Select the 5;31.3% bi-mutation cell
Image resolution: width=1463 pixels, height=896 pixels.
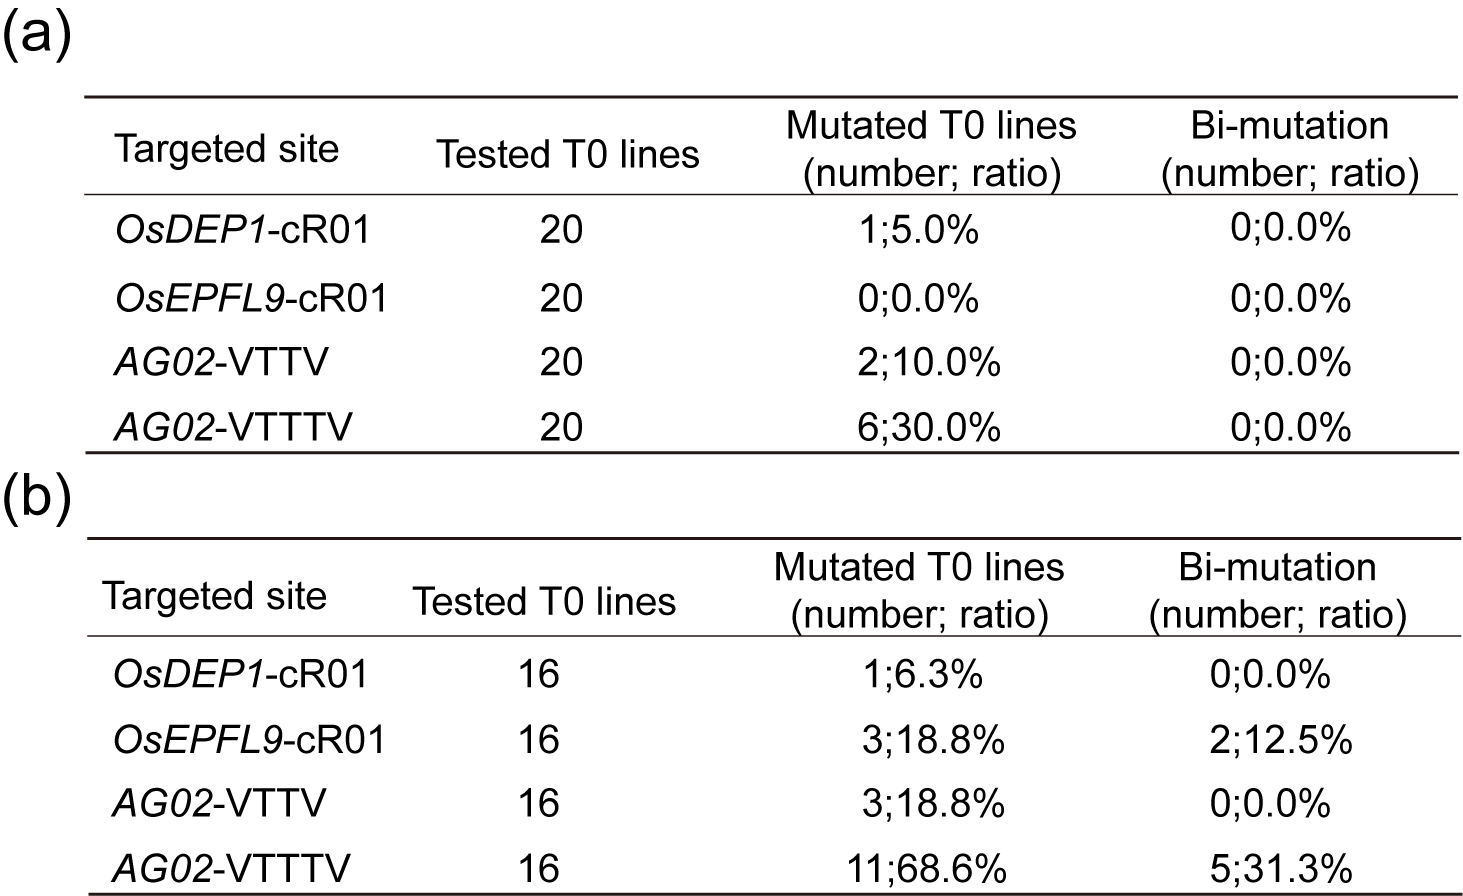[1281, 868]
